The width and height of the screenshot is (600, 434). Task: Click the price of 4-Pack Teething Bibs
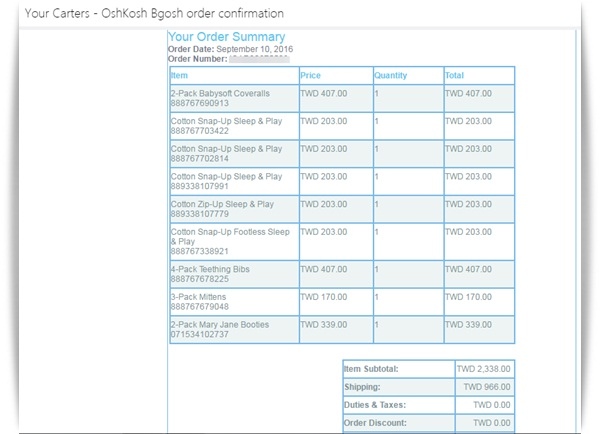point(324,269)
